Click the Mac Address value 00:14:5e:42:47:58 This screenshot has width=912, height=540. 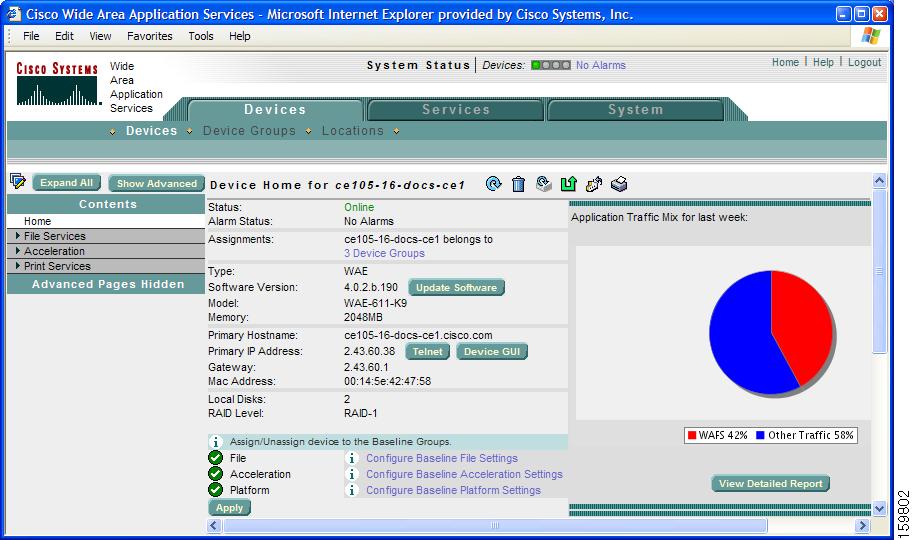point(387,381)
